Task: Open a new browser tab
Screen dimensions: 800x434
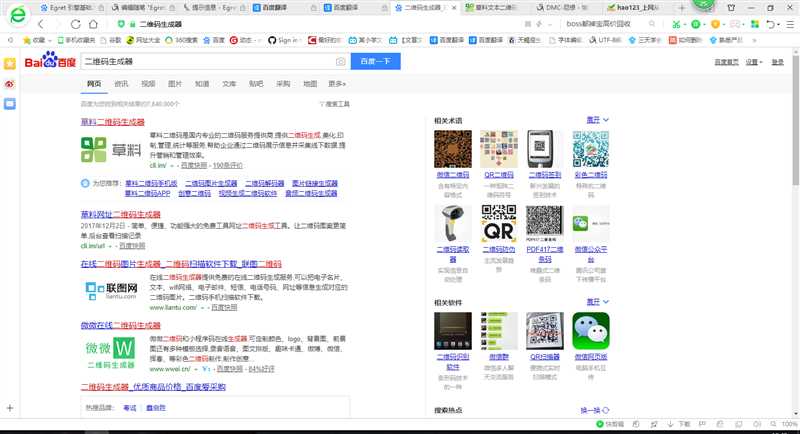Action: point(682,8)
